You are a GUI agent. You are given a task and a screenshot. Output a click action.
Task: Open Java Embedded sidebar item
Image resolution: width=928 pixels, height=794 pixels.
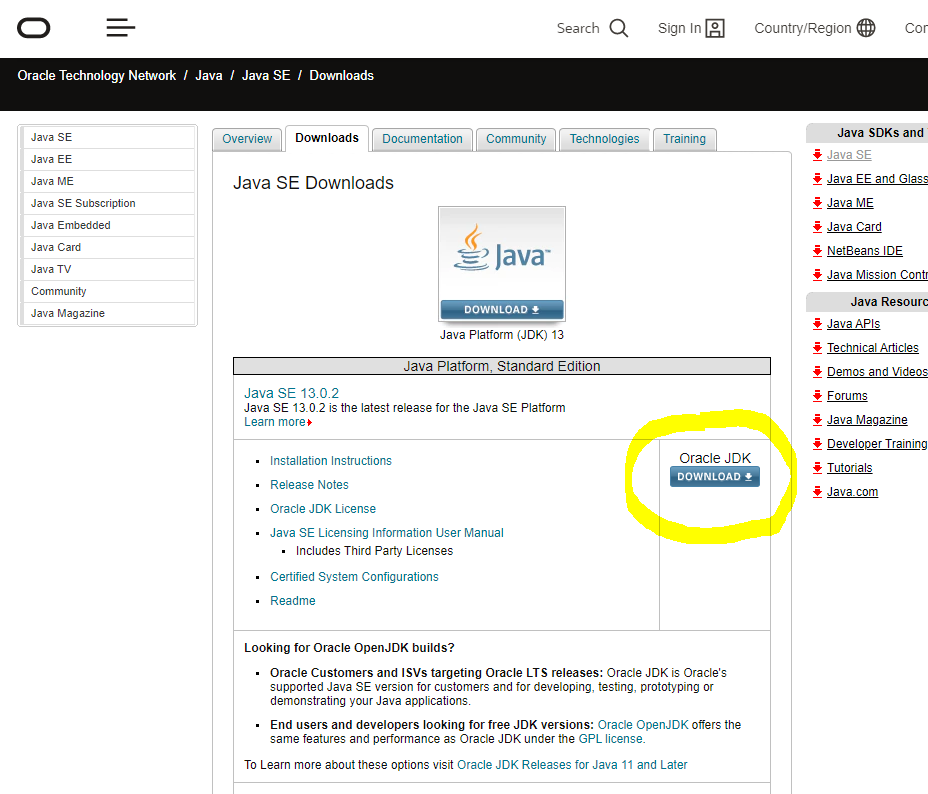pyautogui.click(x=108, y=225)
